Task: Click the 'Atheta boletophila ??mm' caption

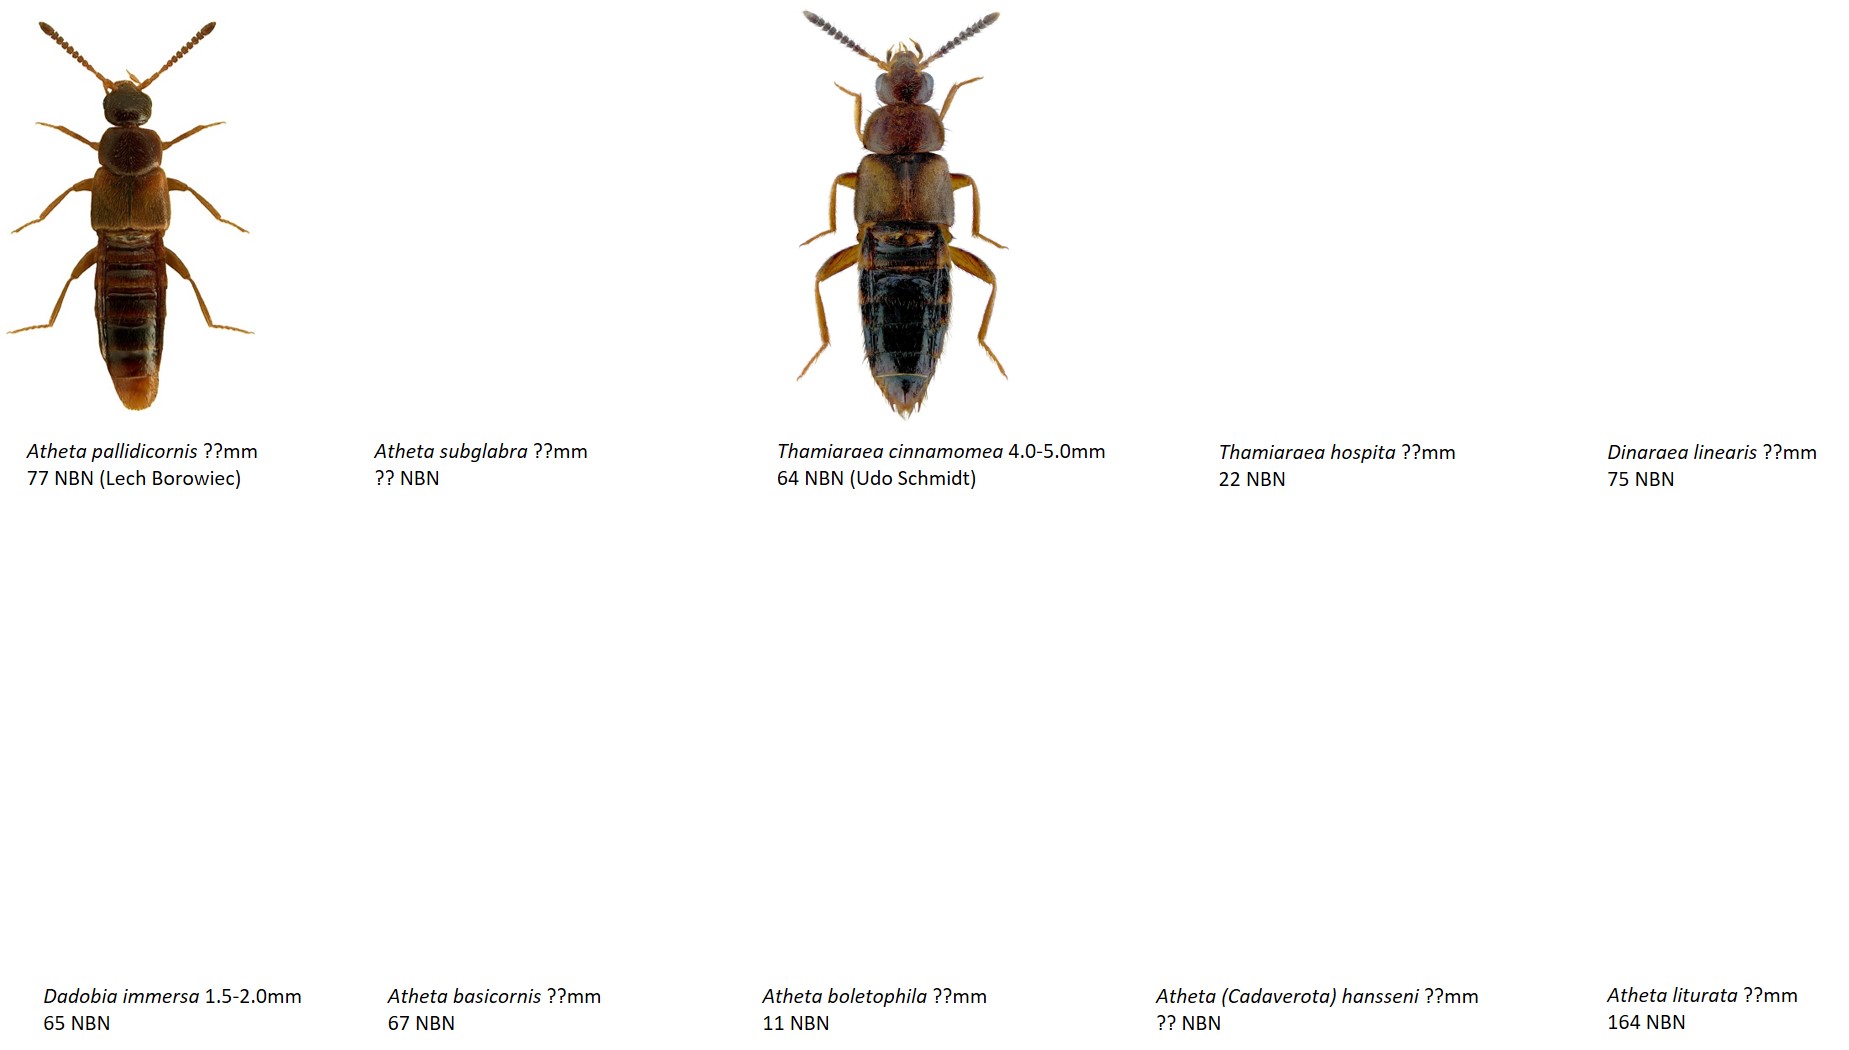Action: tap(874, 996)
